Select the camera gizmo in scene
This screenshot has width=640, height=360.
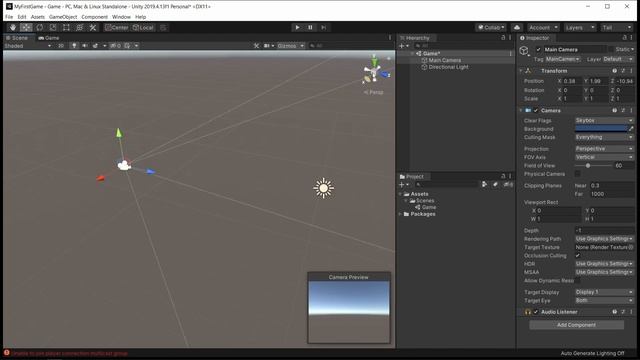124,165
